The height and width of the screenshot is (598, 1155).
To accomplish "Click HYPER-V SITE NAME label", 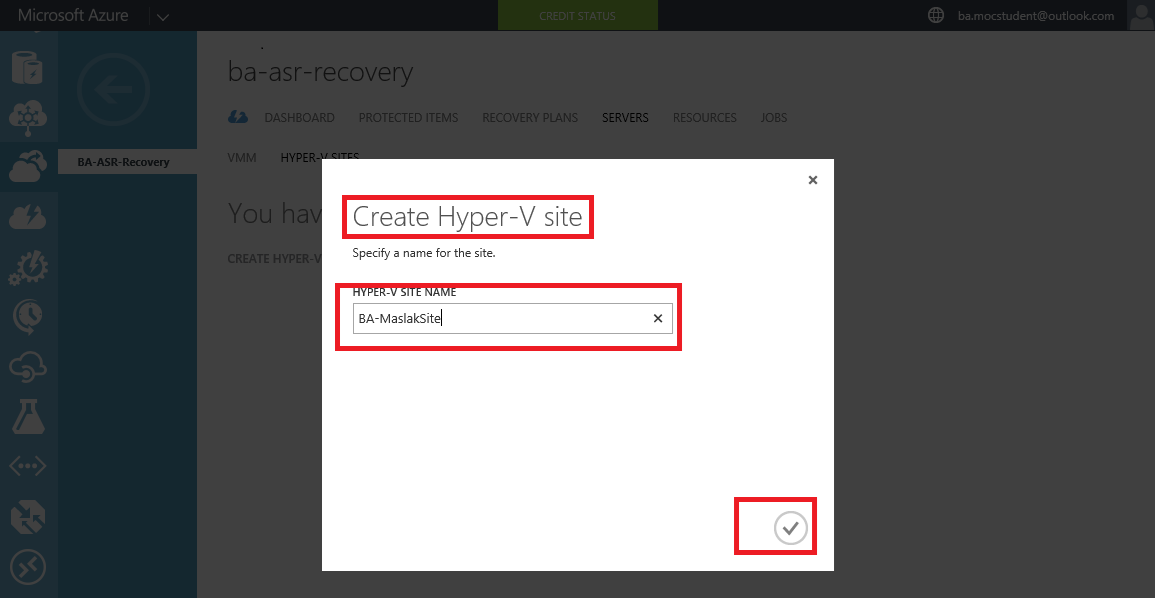I will [404, 292].
